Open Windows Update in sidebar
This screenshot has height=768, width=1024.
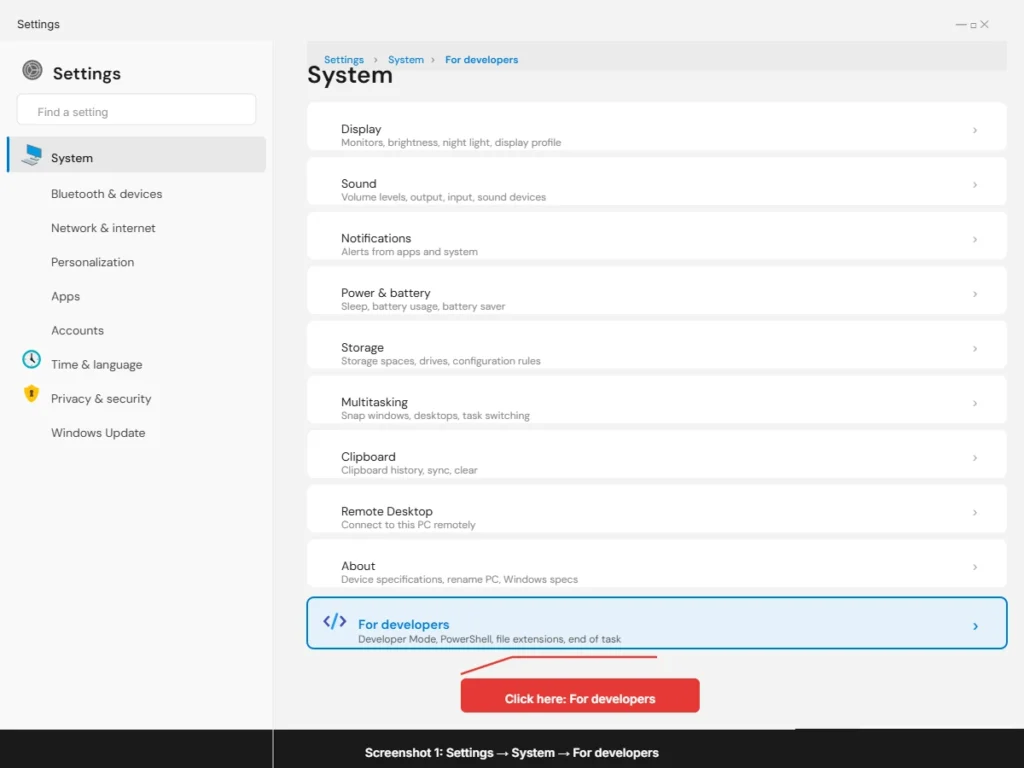tap(98, 433)
